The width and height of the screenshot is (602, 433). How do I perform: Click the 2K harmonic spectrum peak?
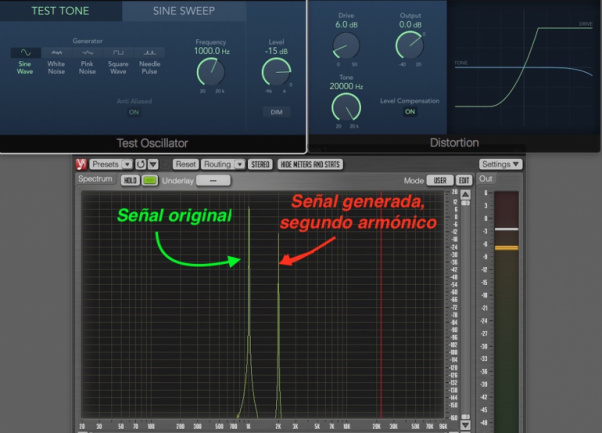coord(279,324)
